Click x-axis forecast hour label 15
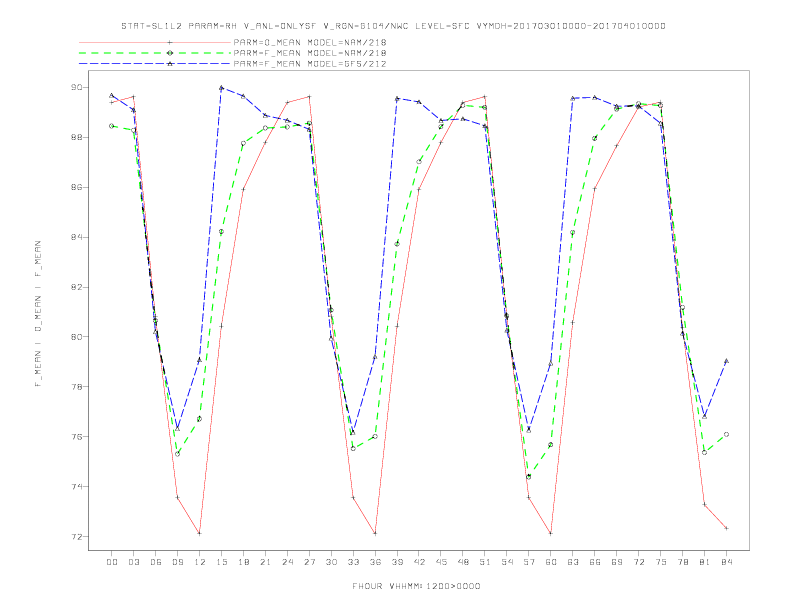The height and width of the screenshot is (612, 792). [221, 562]
